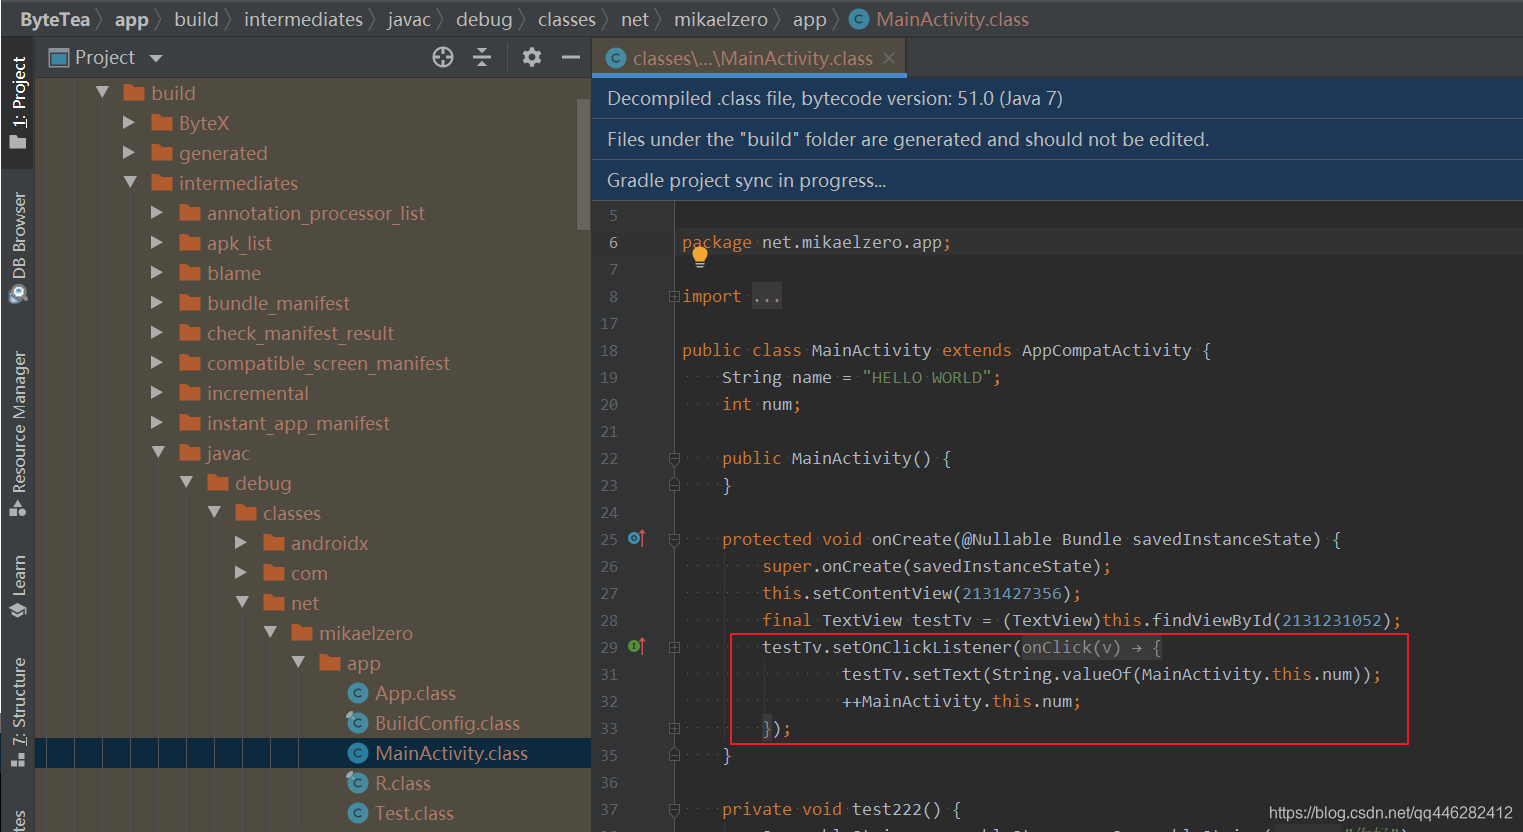Click classes in the breadcrumb bar
This screenshot has height=832, width=1523.
point(567,19)
